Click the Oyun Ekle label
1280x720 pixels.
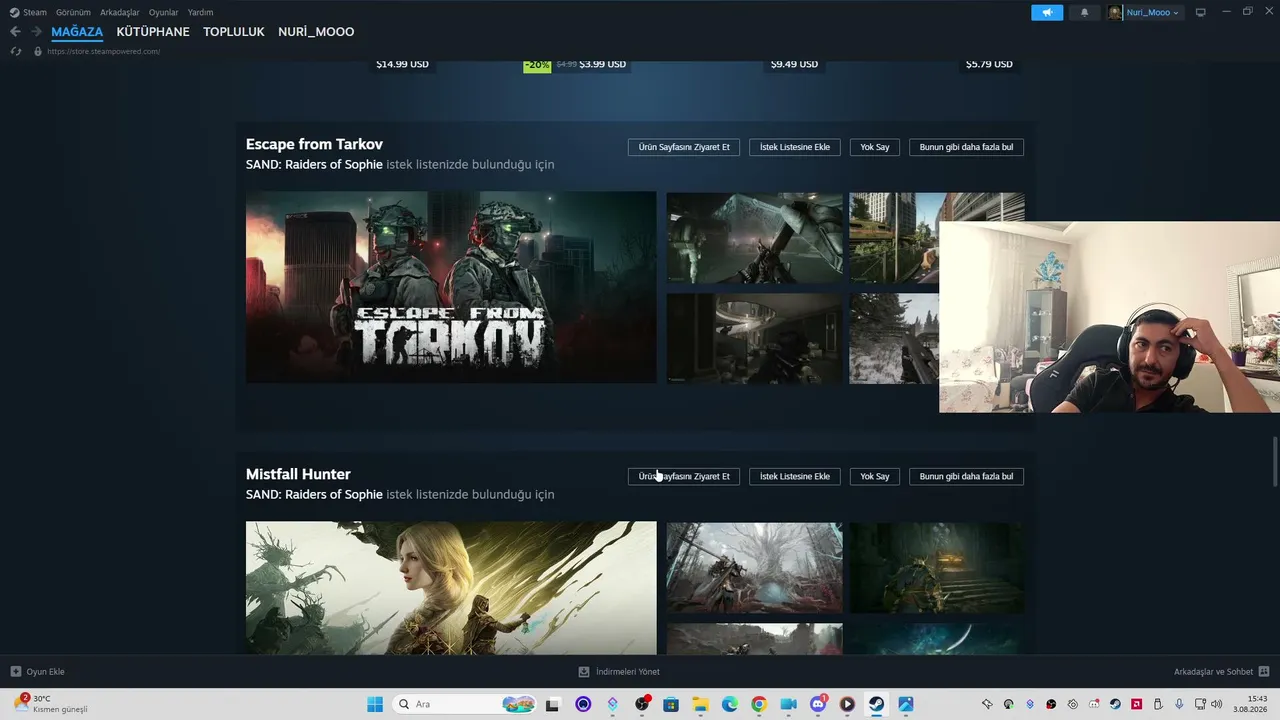click(45, 672)
